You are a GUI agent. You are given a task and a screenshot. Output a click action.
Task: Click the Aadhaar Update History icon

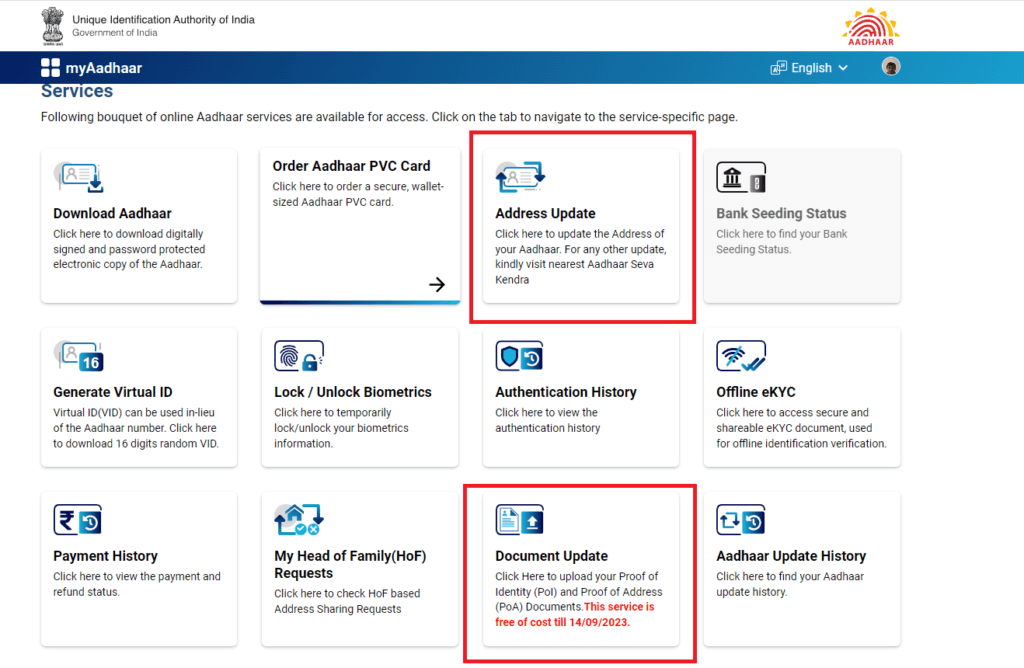click(741, 520)
